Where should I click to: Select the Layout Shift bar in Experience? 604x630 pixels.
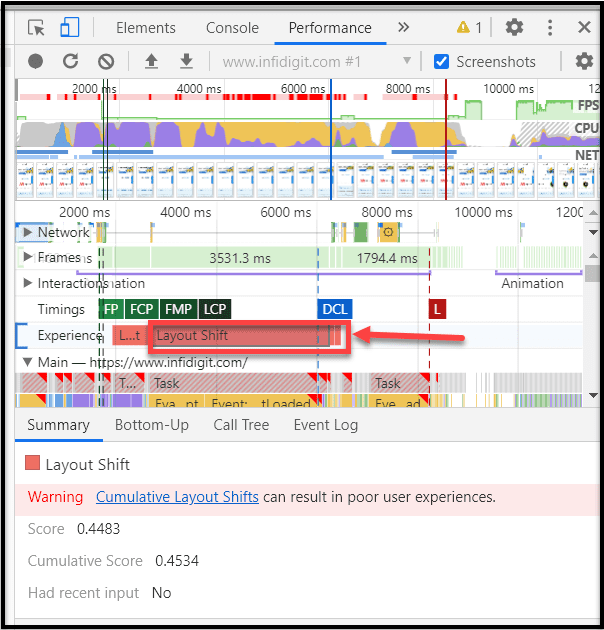241,335
